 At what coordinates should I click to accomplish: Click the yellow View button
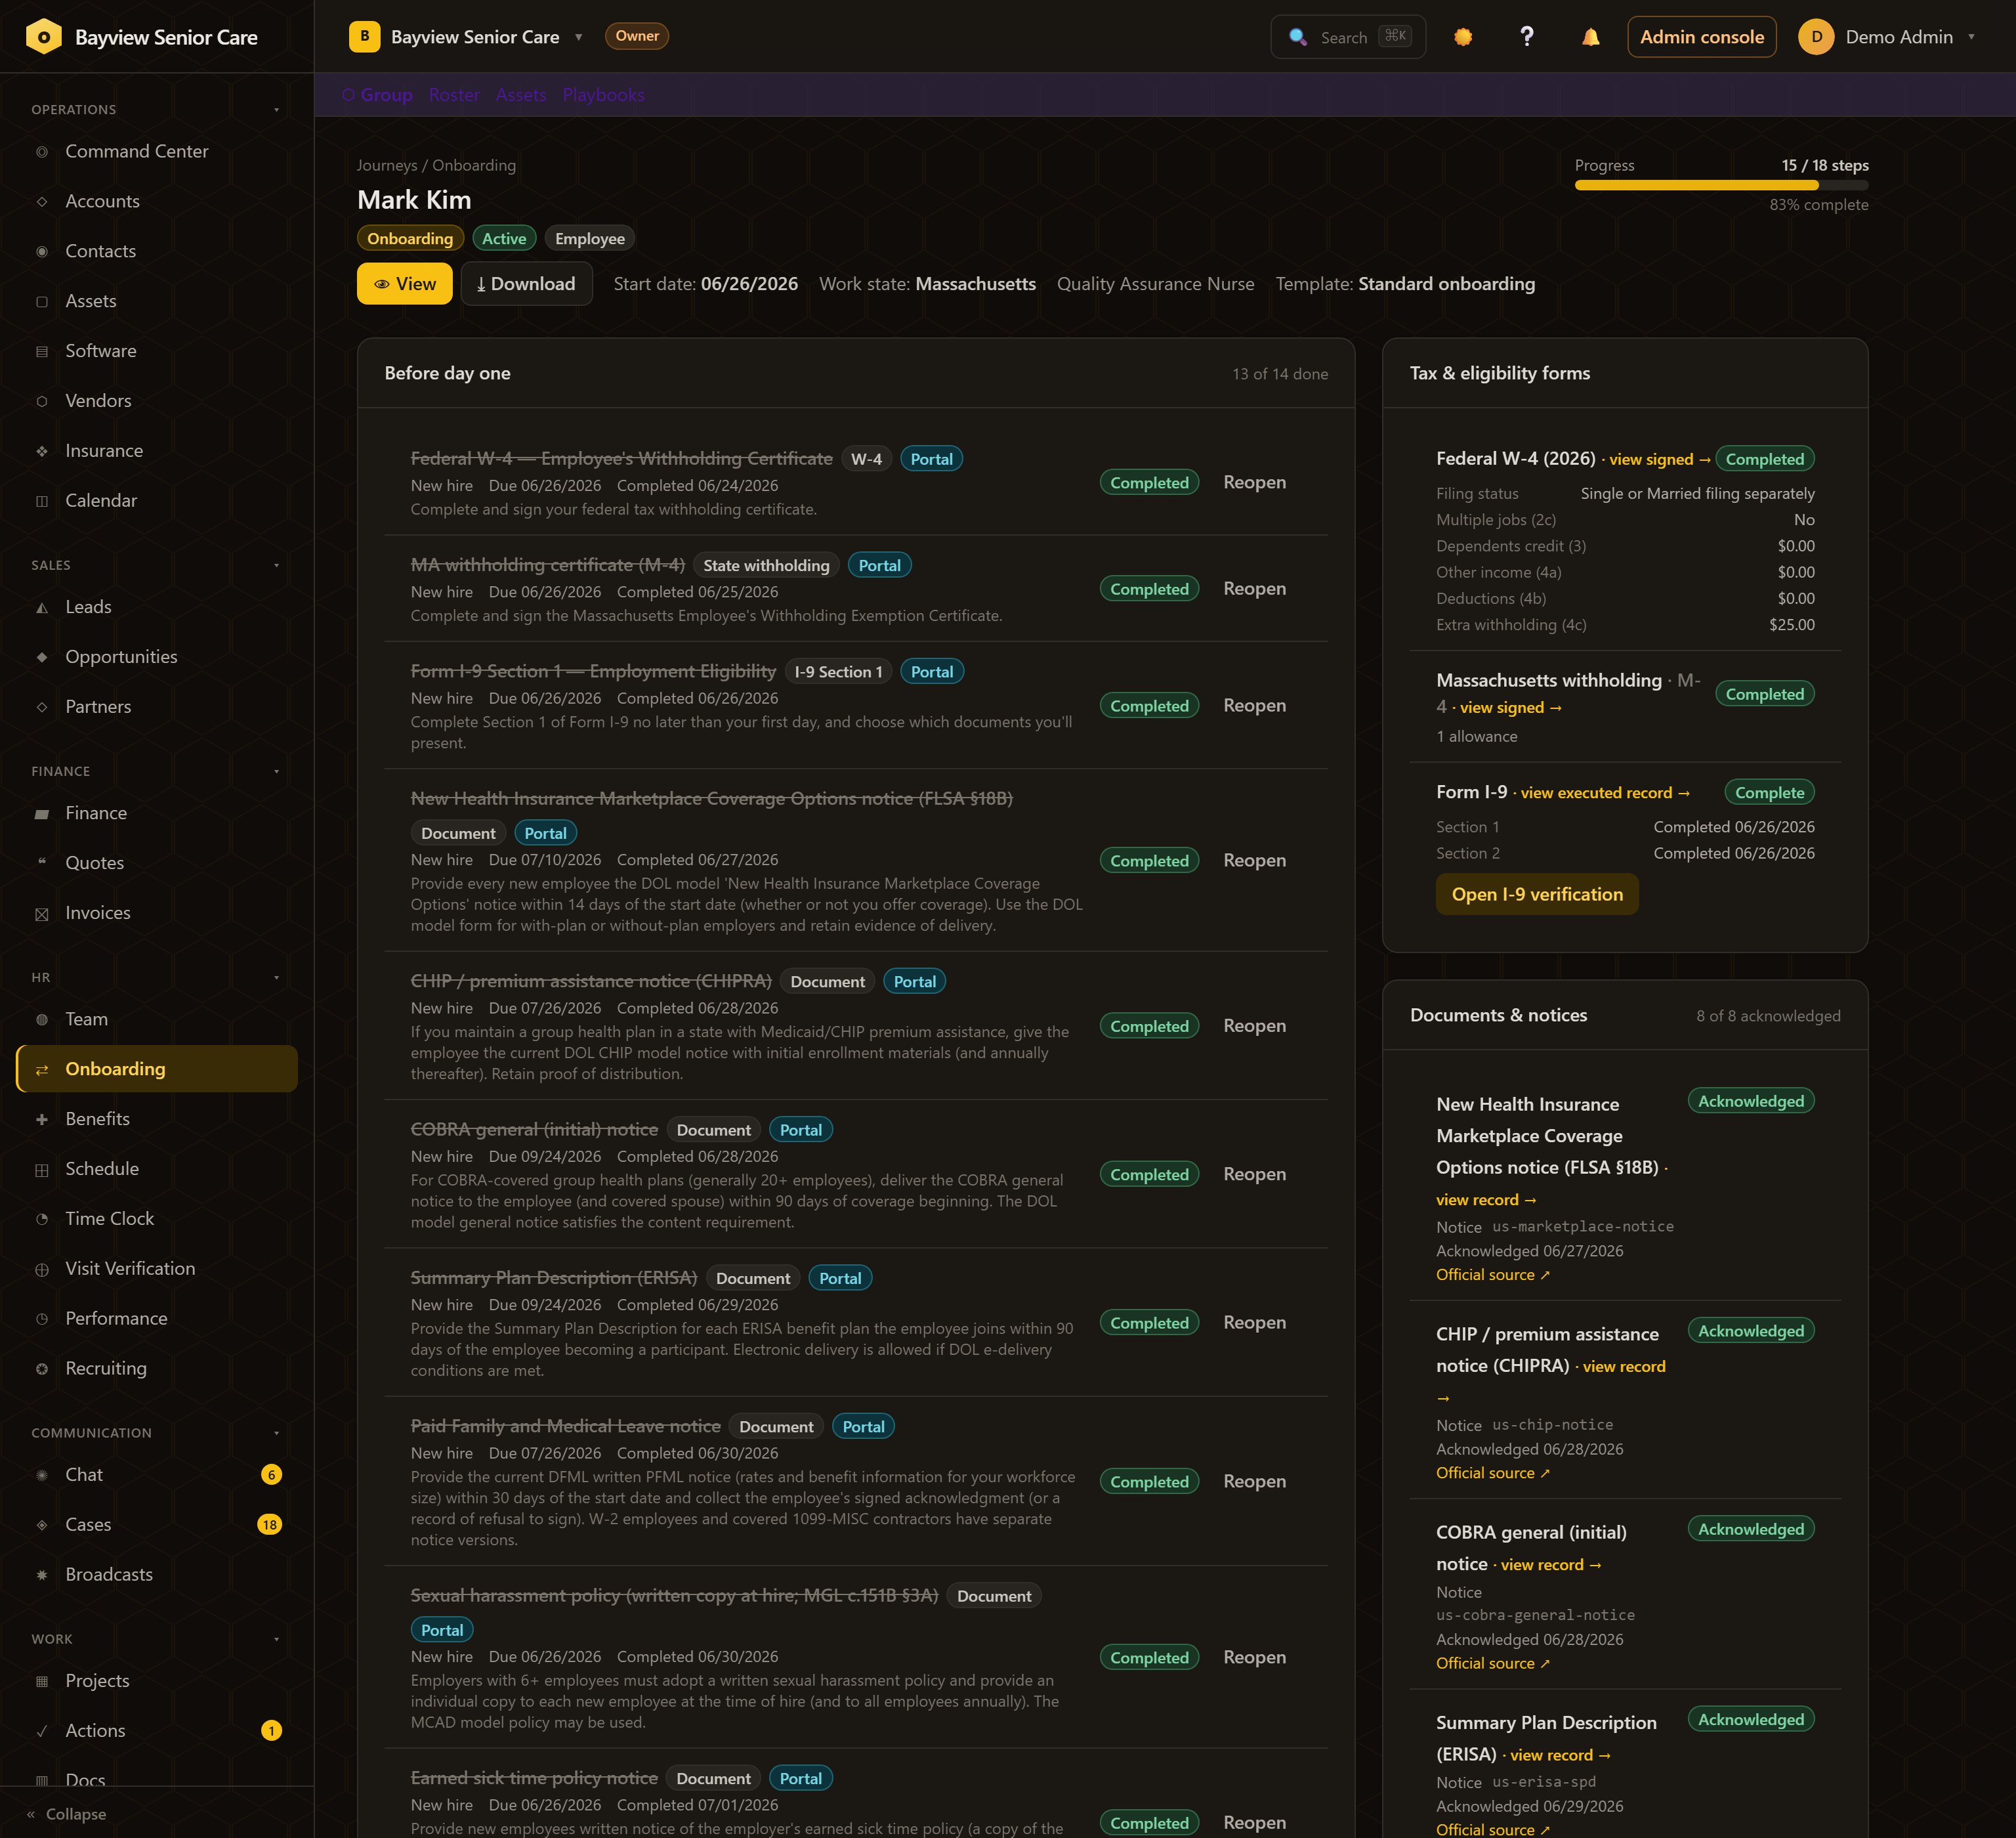click(405, 284)
